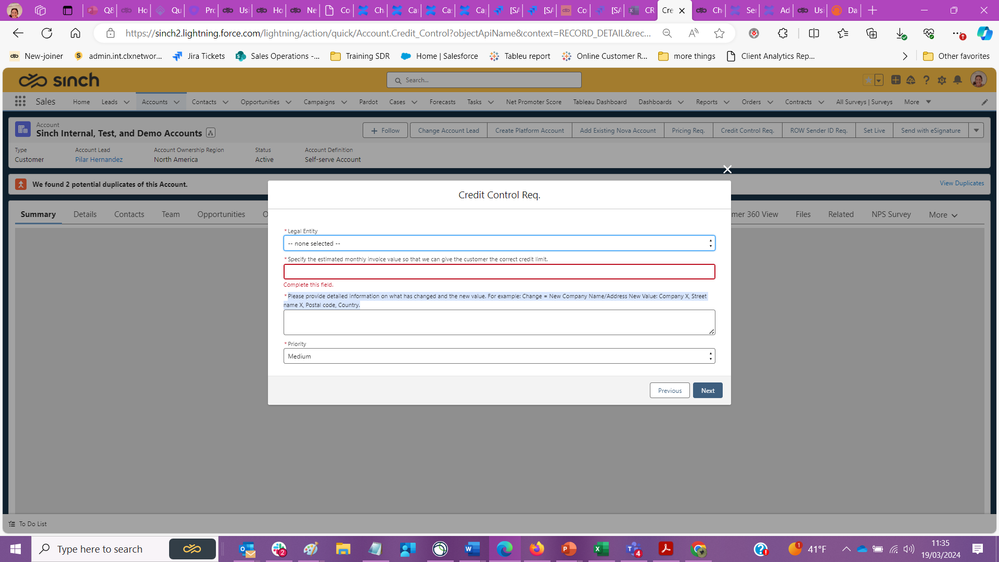Image resolution: width=999 pixels, height=562 pixels.
Task: Click the Previous button in the dialog
Action: (670, 391)
